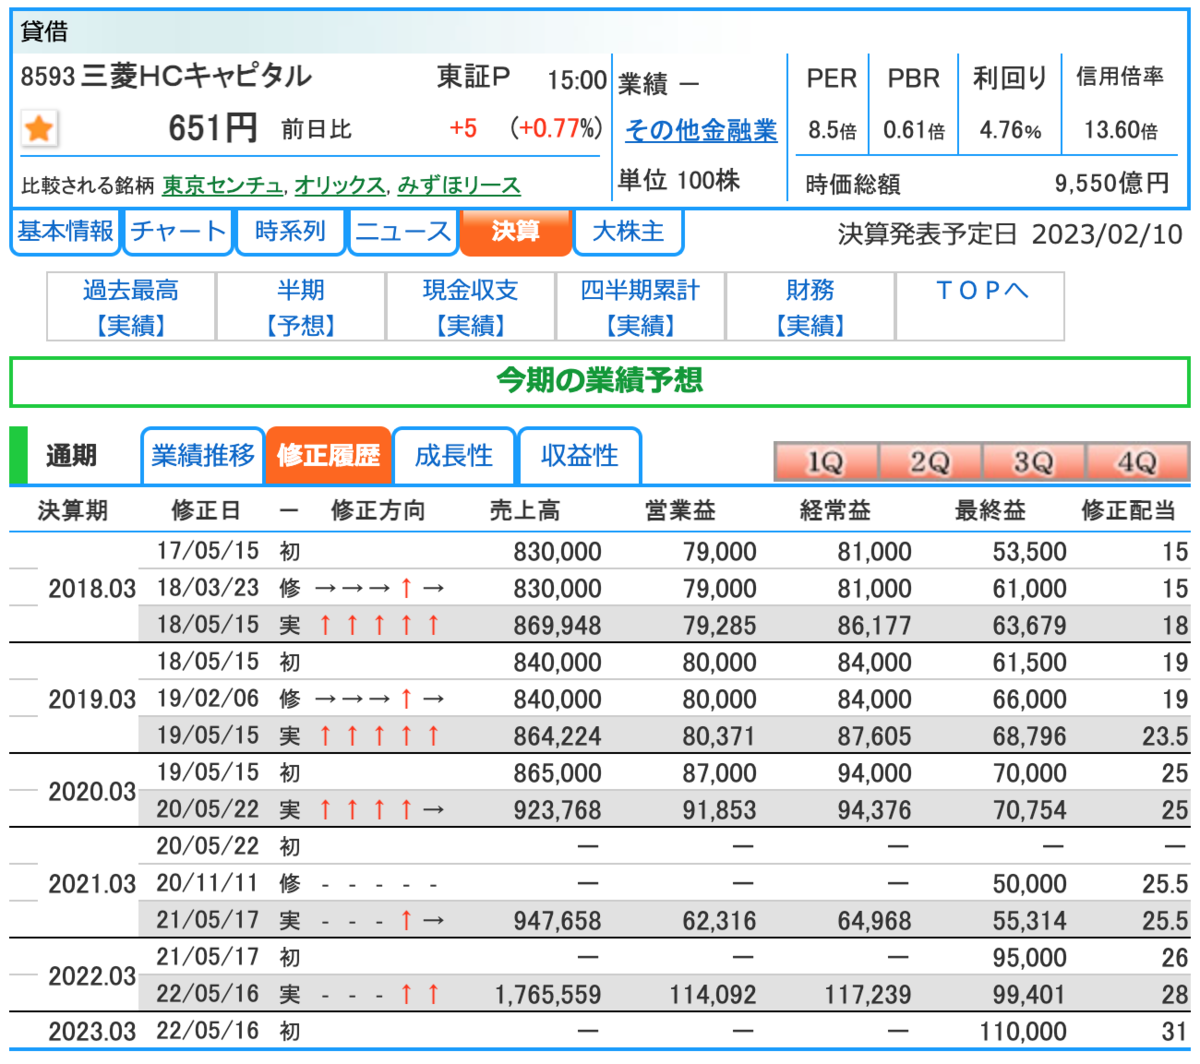1200x1064 pixels.
Task: Click the 8593 三菱HCキャピタル stock name
Action: point(166,77)
